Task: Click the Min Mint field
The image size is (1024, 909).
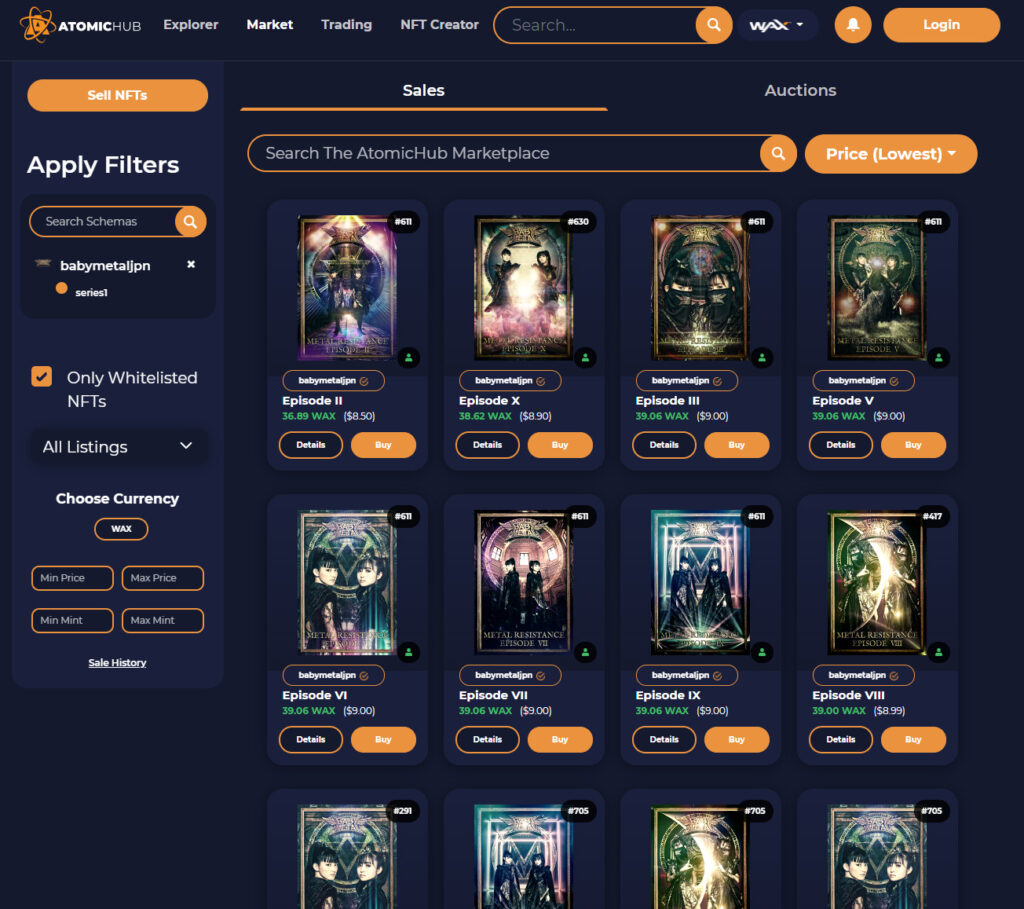Action: coord(72,620)
